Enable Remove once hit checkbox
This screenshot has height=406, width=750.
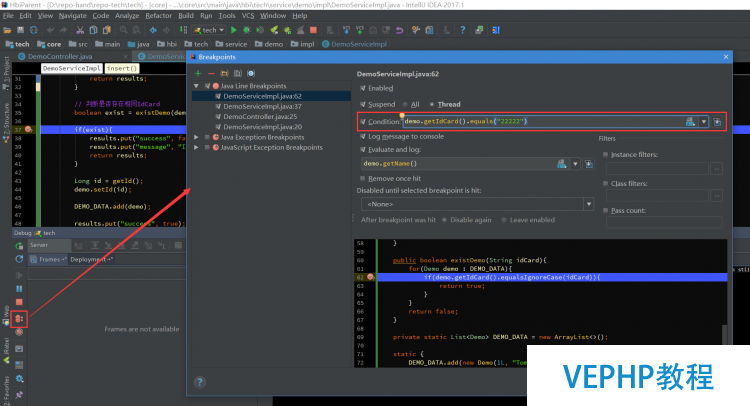point(363,178)
